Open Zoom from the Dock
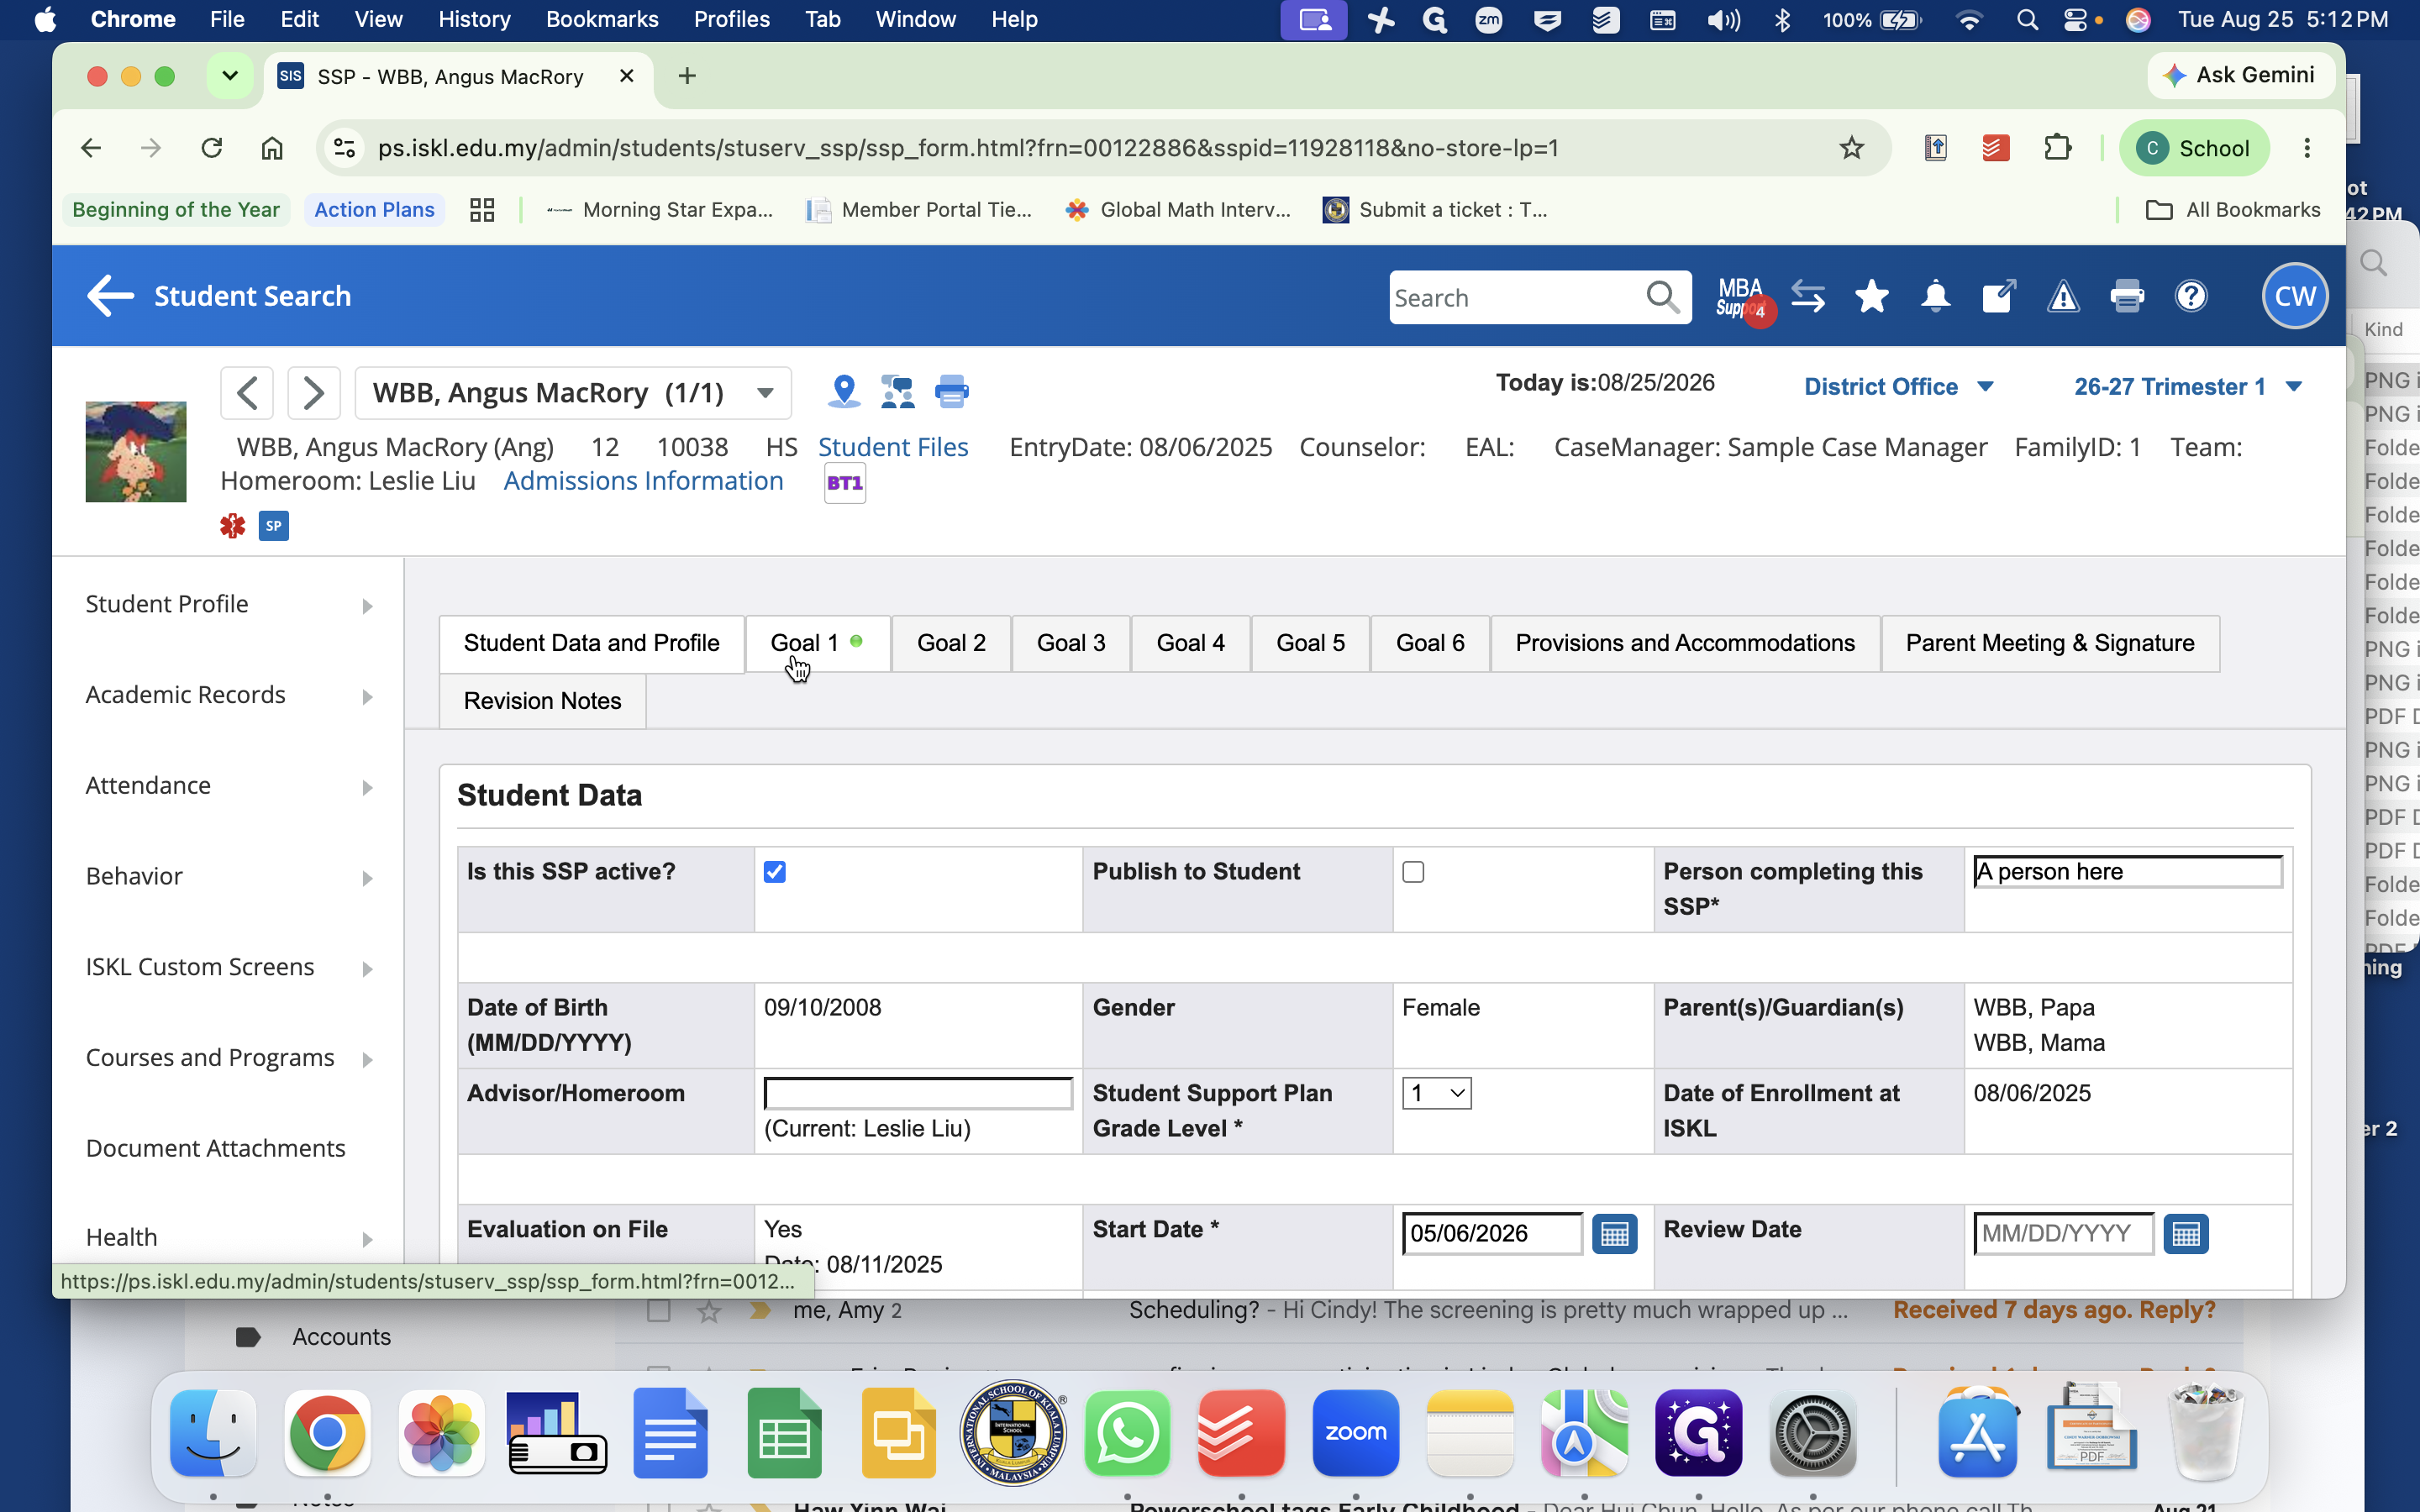Viewport: 2420px width, 1512px height. [1355, 1432]
